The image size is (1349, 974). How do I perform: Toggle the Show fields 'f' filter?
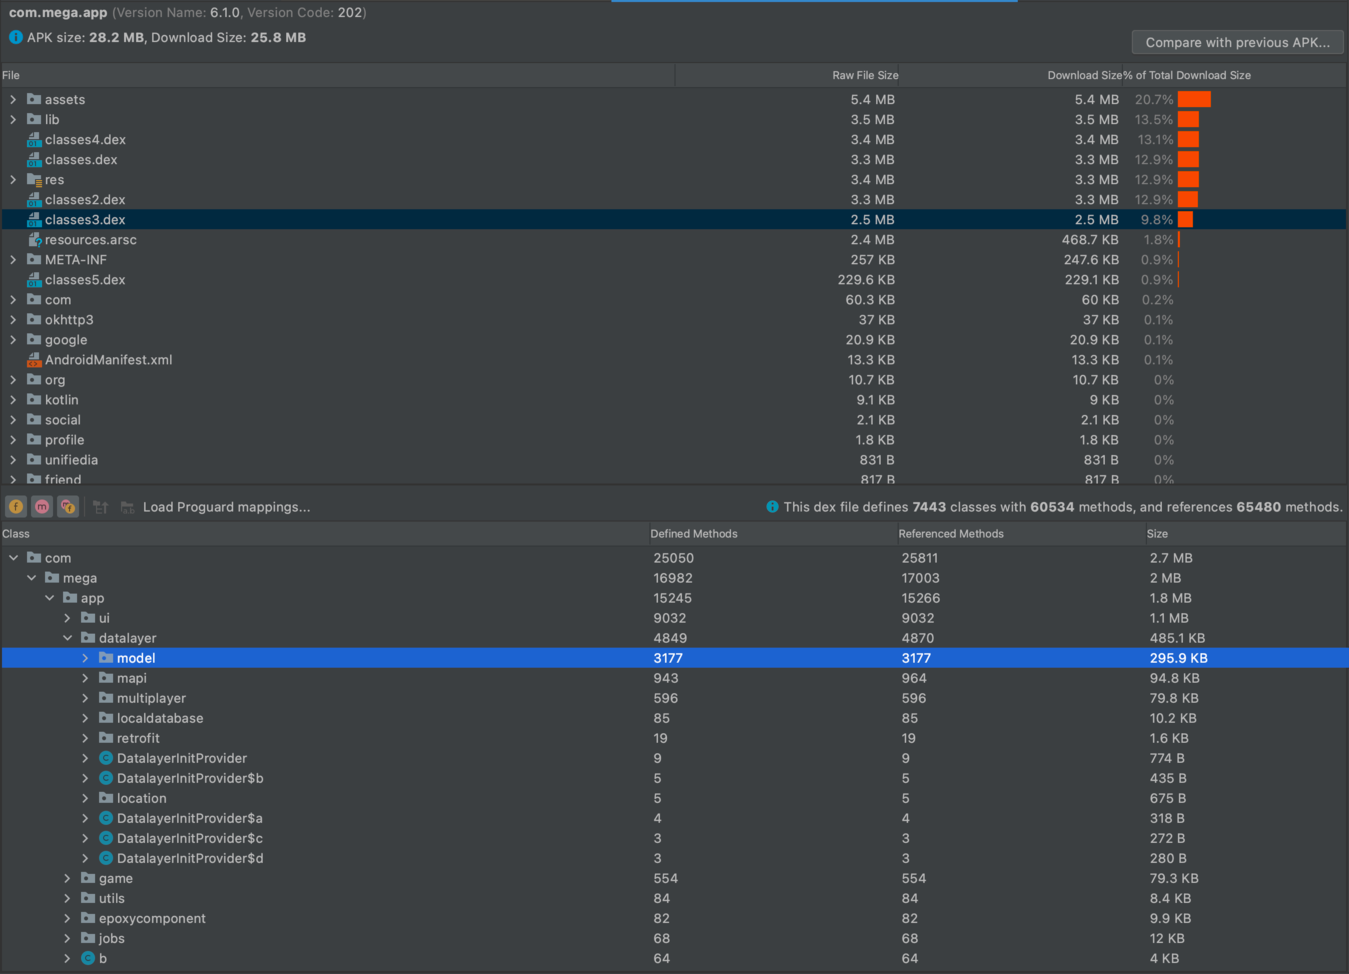(16, 507)
